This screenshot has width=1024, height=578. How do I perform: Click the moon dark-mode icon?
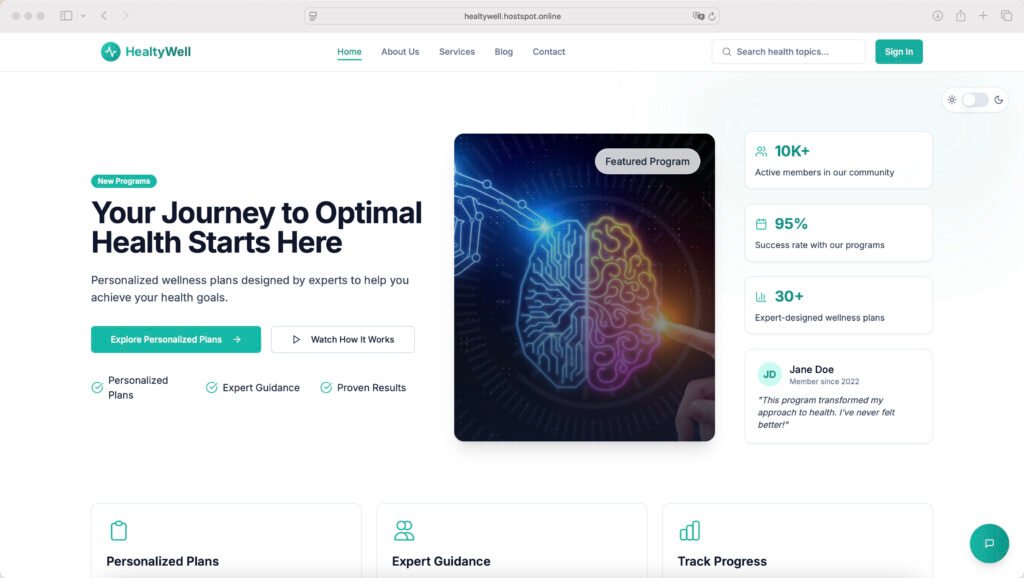coord(999,100)
